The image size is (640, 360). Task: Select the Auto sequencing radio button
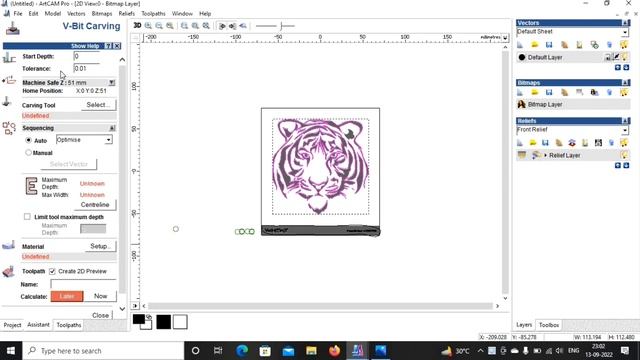click(28, 140)
